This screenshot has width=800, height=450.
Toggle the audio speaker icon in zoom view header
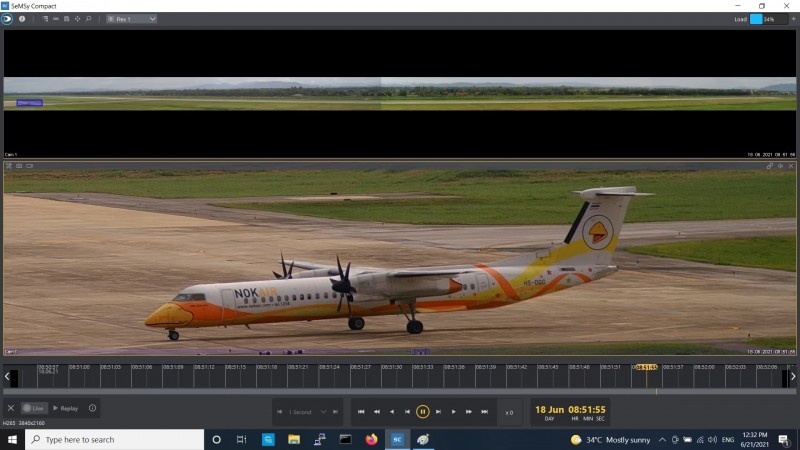coord(780,166)
